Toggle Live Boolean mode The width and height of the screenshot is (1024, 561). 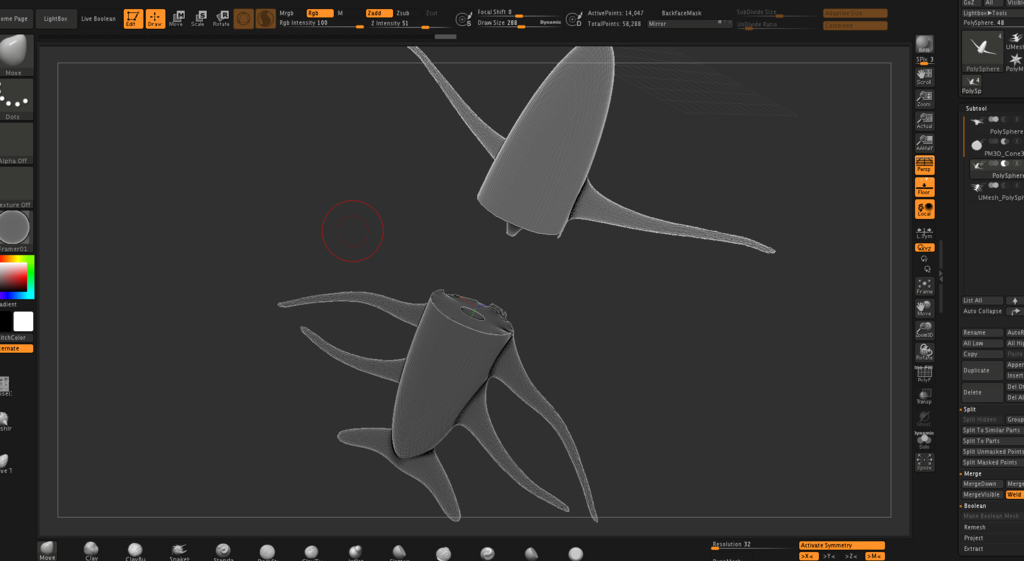coord(99,19)
